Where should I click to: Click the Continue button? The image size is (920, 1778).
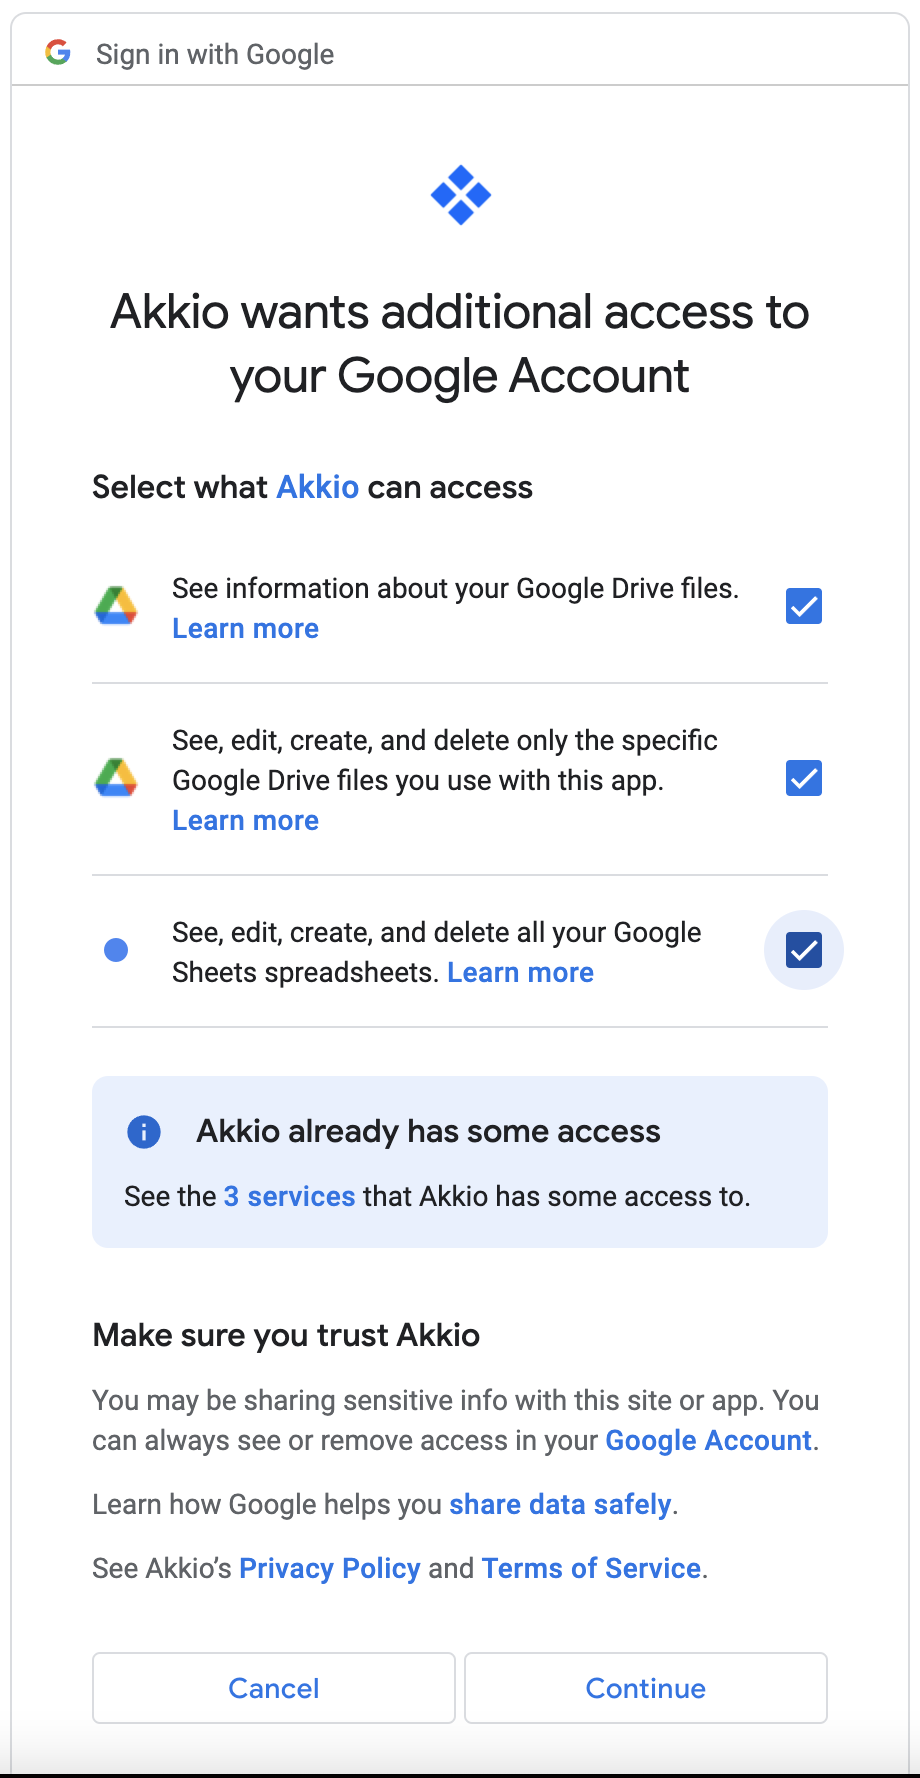point(646,1688)
